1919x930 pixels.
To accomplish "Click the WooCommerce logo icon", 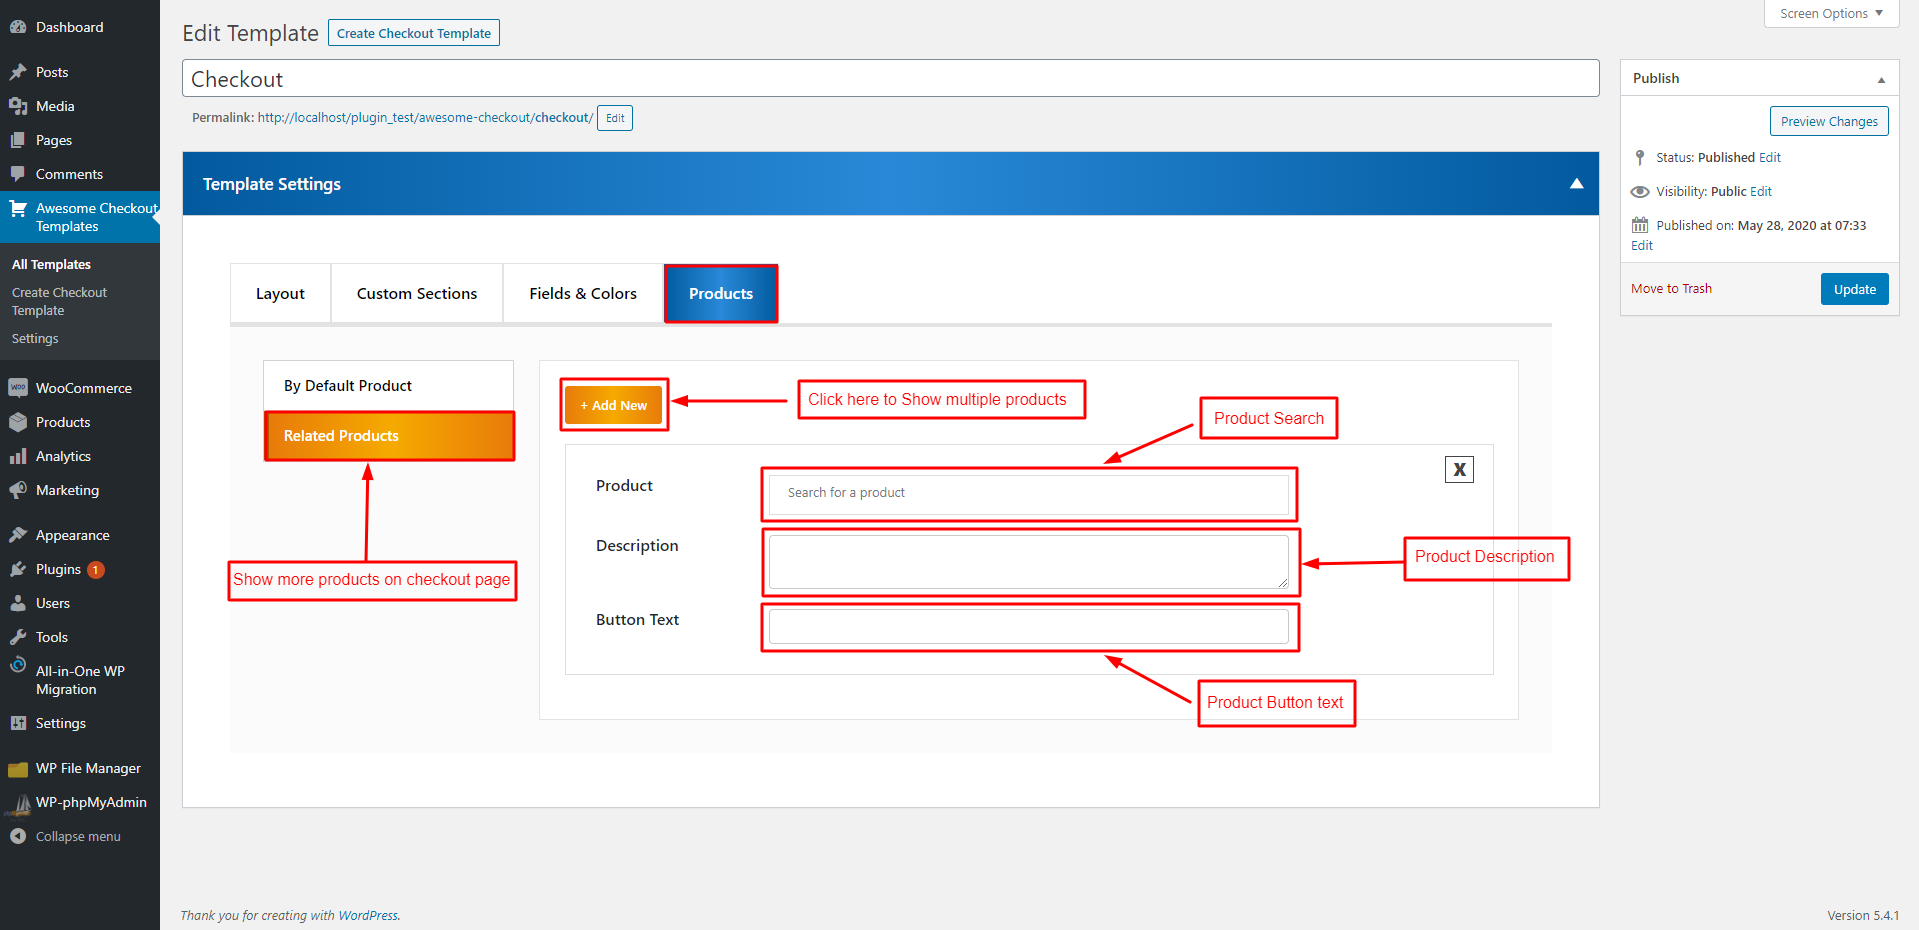I will [18, 388].
